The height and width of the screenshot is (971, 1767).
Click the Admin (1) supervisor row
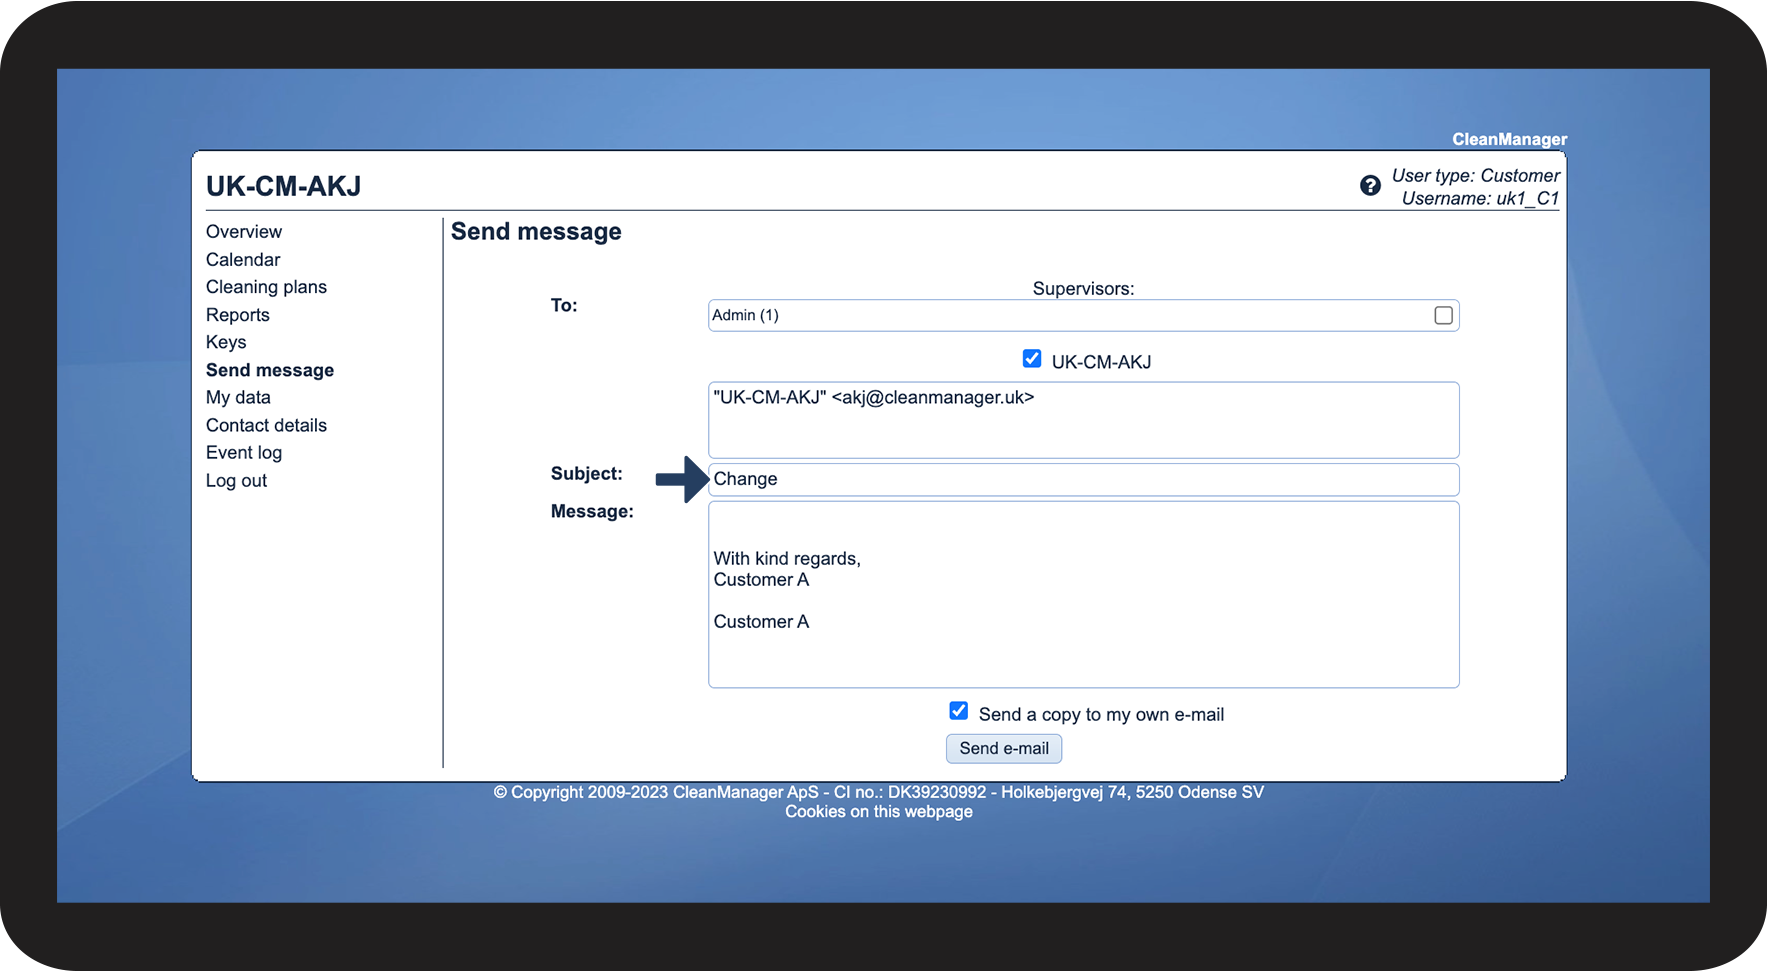[1084, 316]
